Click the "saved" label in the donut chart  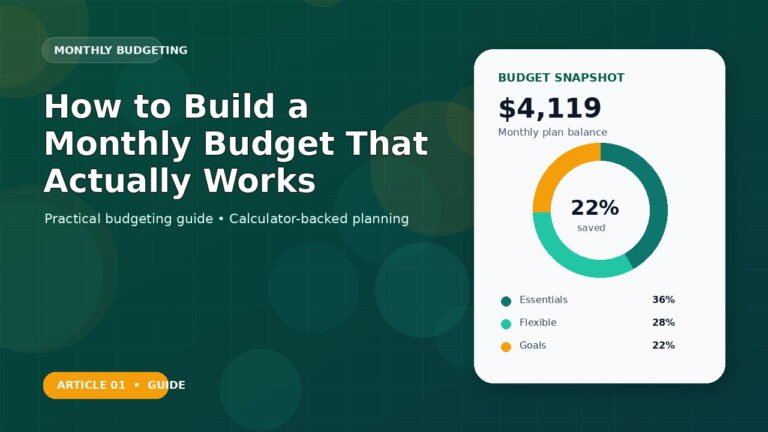point(591,228)
